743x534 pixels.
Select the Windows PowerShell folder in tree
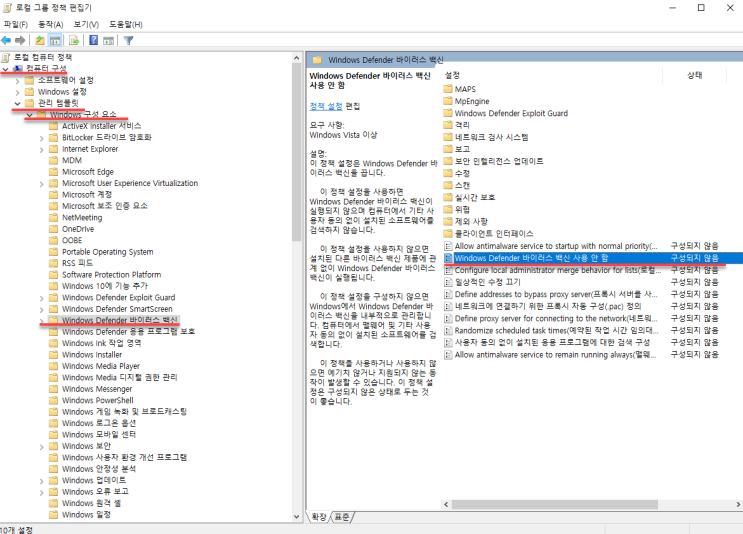(98, 400)
